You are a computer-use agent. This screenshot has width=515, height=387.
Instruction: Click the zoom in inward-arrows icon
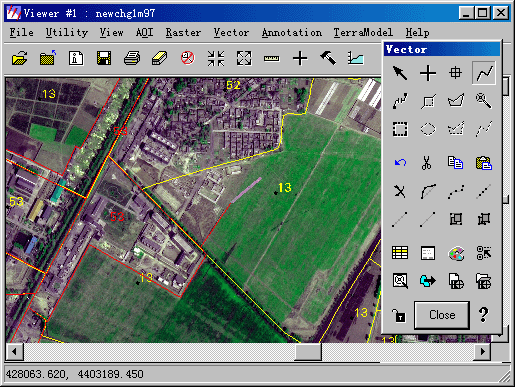point(216,58)
